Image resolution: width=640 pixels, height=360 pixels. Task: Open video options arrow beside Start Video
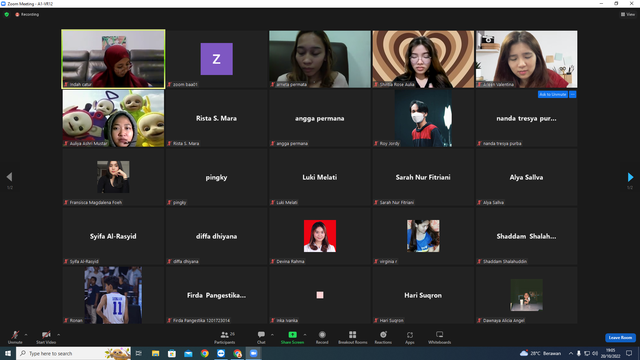pos(59,335)
